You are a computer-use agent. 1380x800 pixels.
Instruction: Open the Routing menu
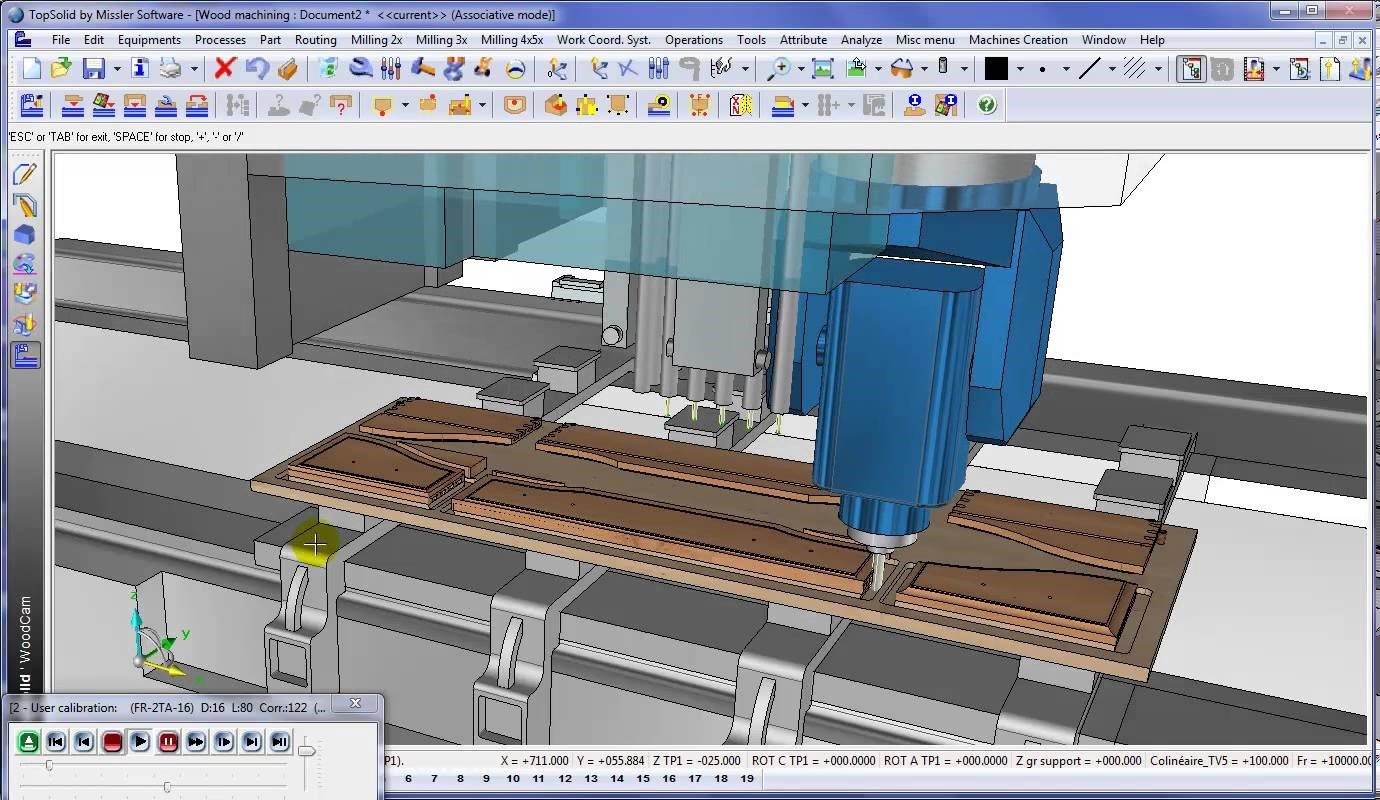click(315, 40)
